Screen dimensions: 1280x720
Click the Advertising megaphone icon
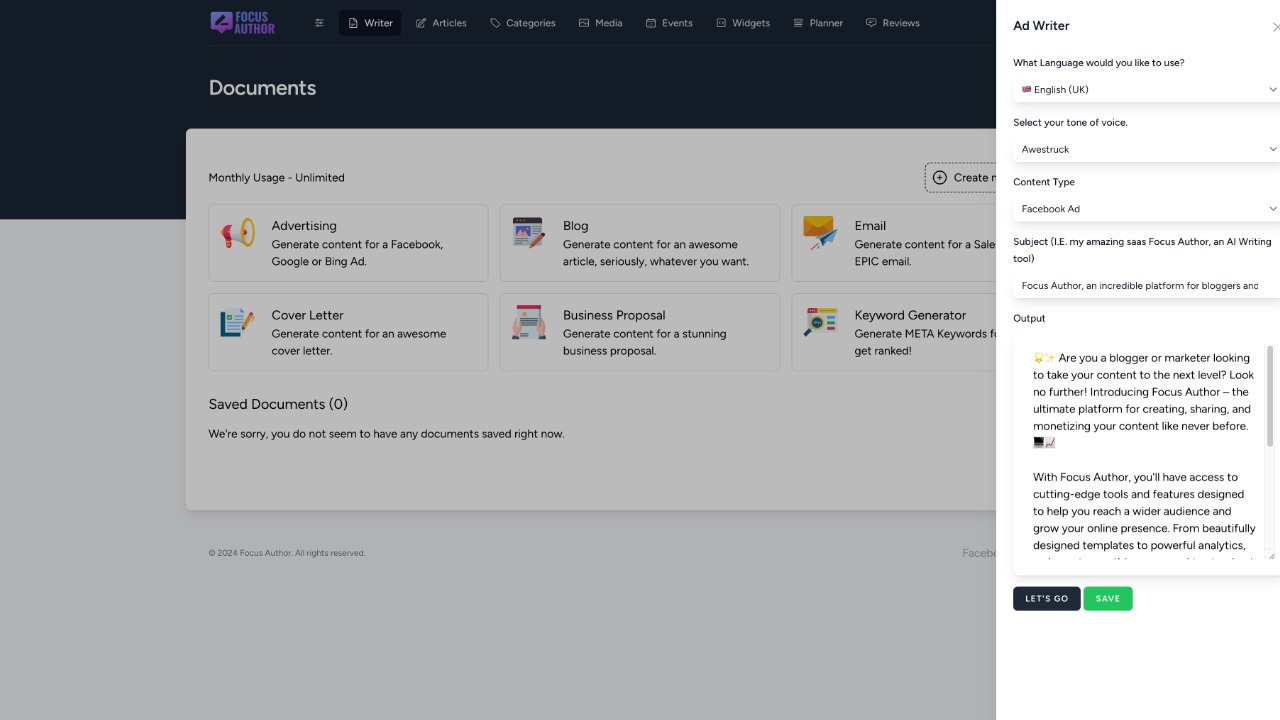click(238, 233)
